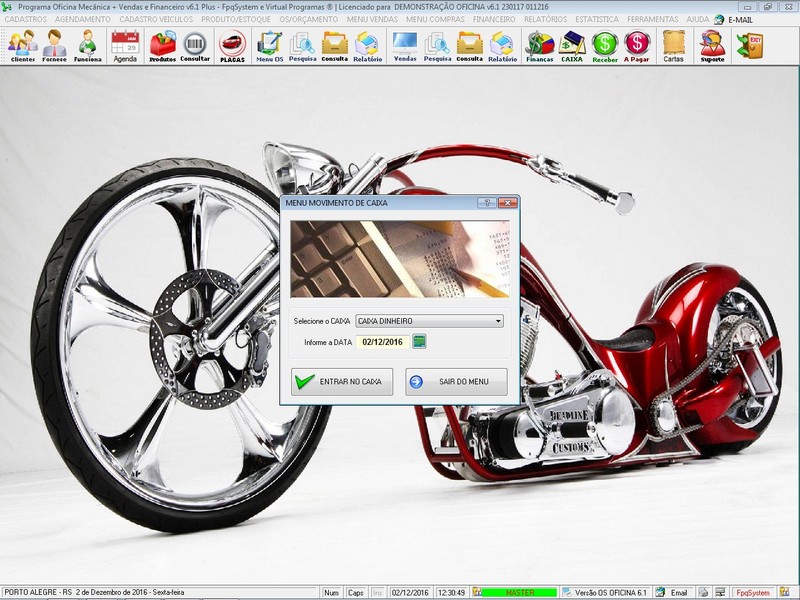Open the Suporte icon
The image size is (800, 600).
coord(712,46)
